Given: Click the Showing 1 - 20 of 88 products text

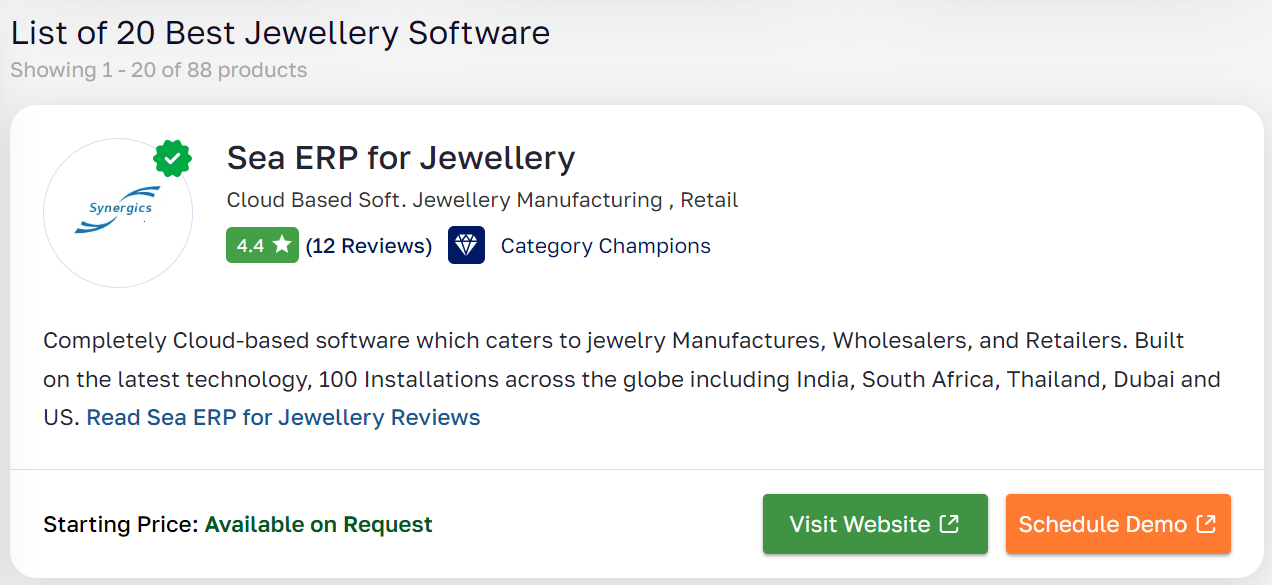Looking at the screenshot, I should point(158,70).
